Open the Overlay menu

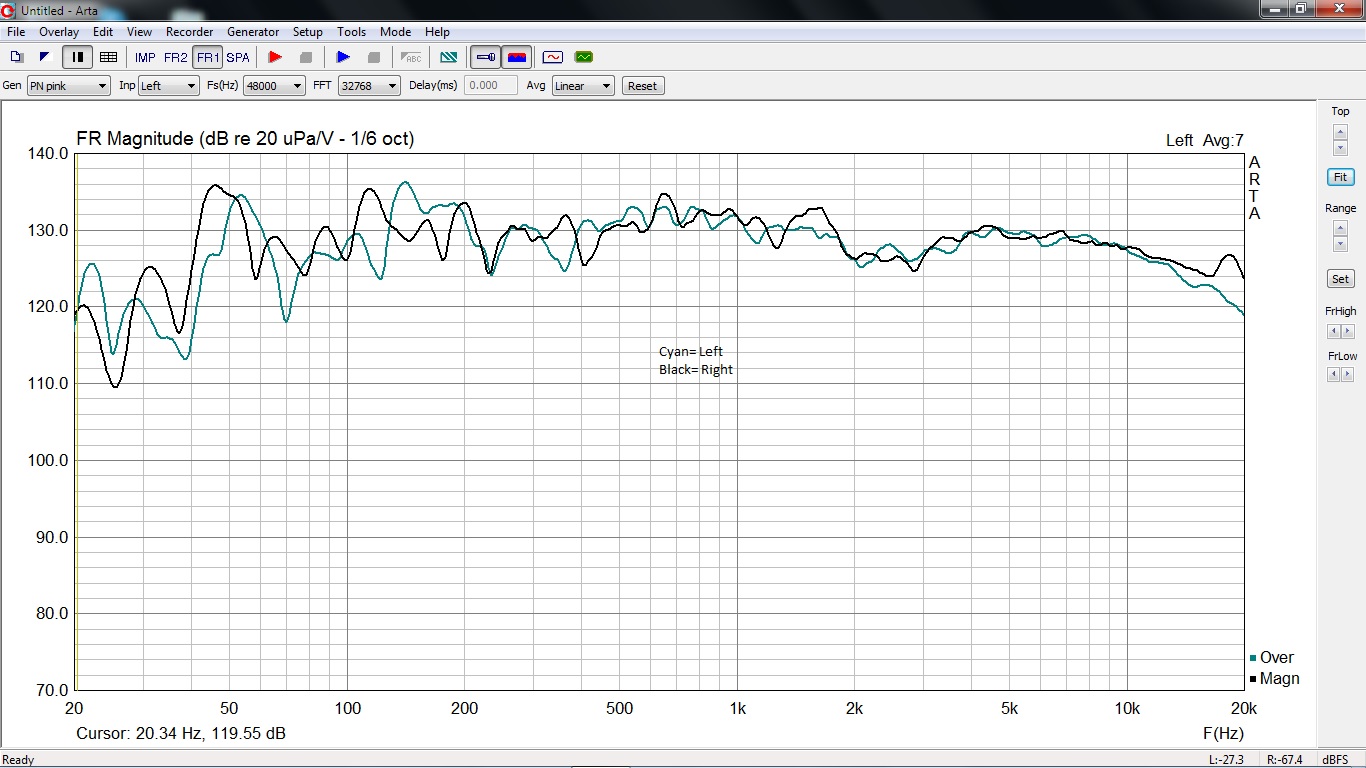[x=59, y=32]
